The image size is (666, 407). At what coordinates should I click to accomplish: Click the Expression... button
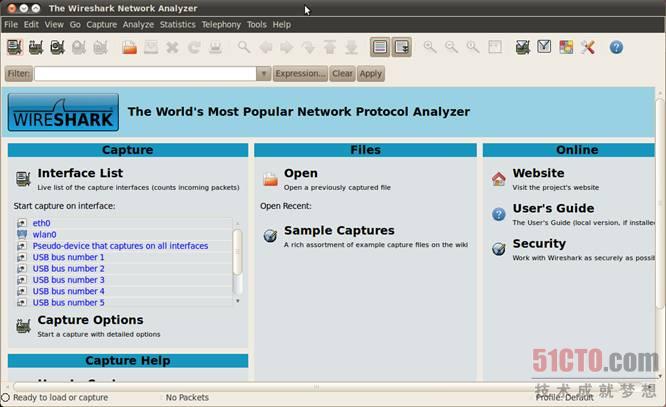coord(300,73)
